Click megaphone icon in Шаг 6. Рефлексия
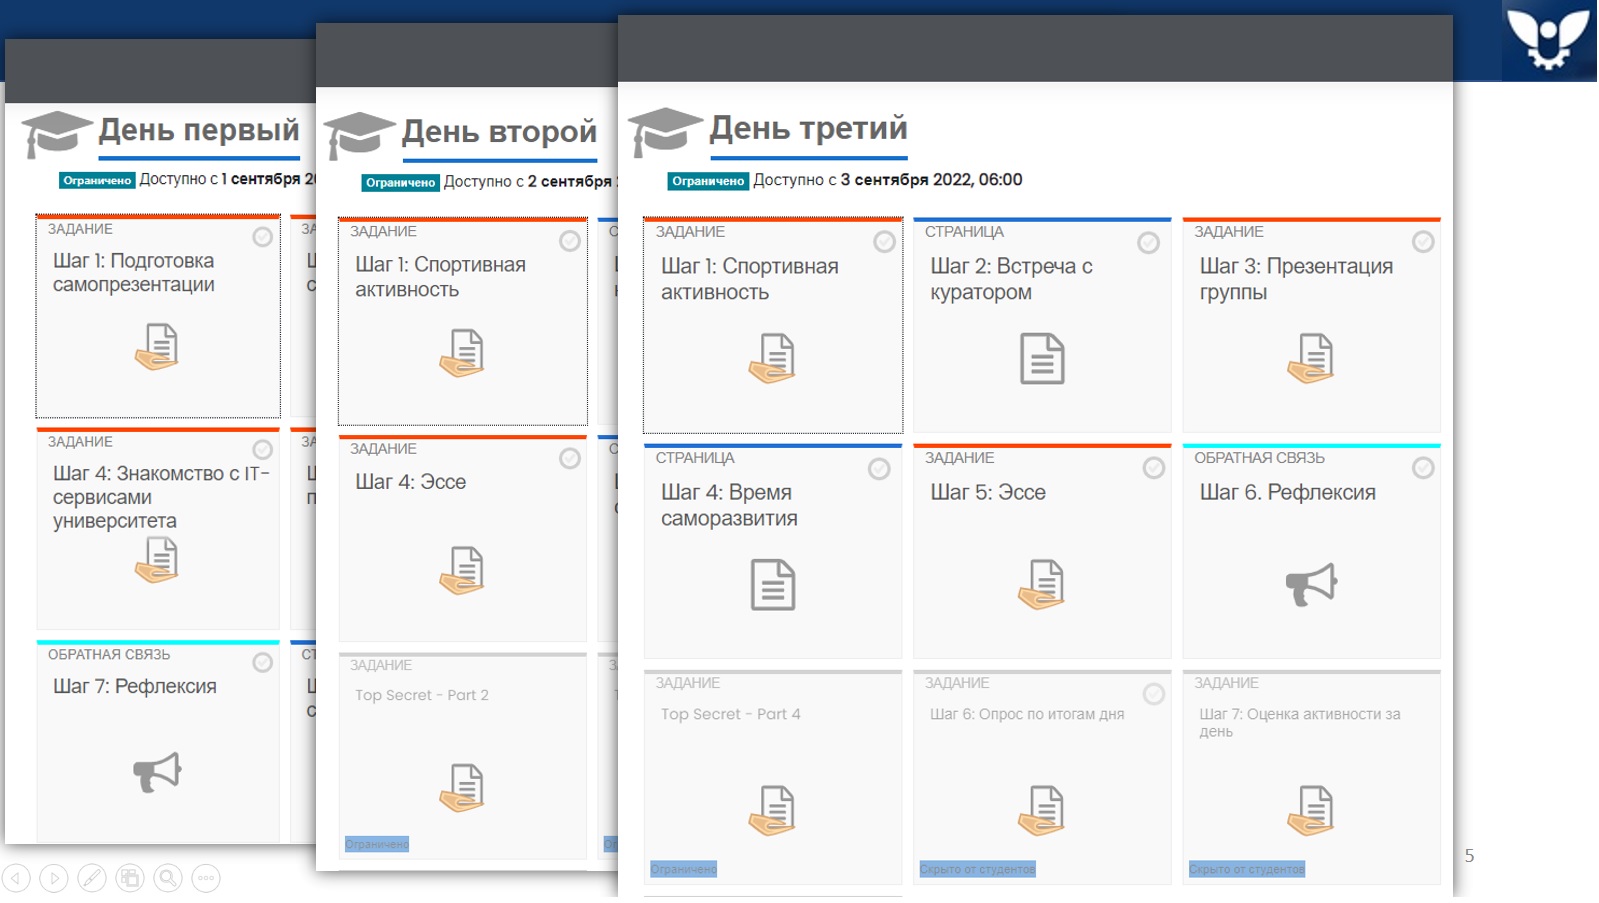1599x903 pixels. 1310,584
